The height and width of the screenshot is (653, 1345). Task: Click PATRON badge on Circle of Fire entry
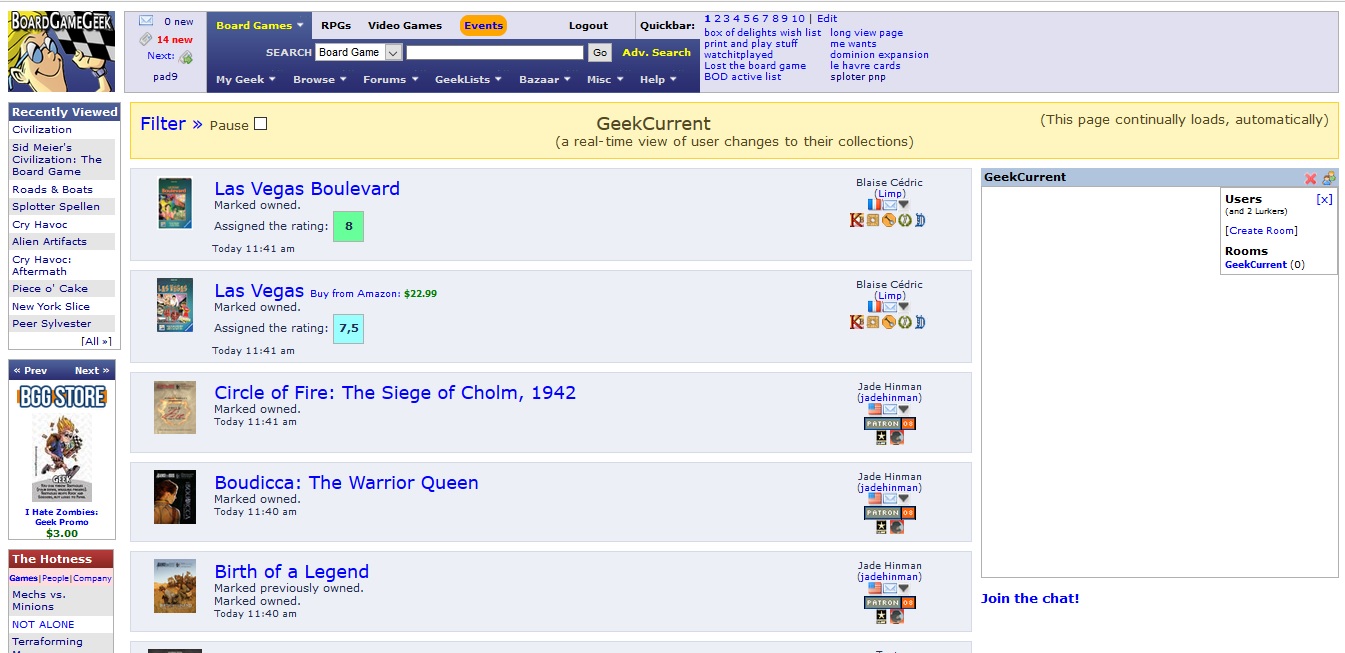[x=883, y=423]
